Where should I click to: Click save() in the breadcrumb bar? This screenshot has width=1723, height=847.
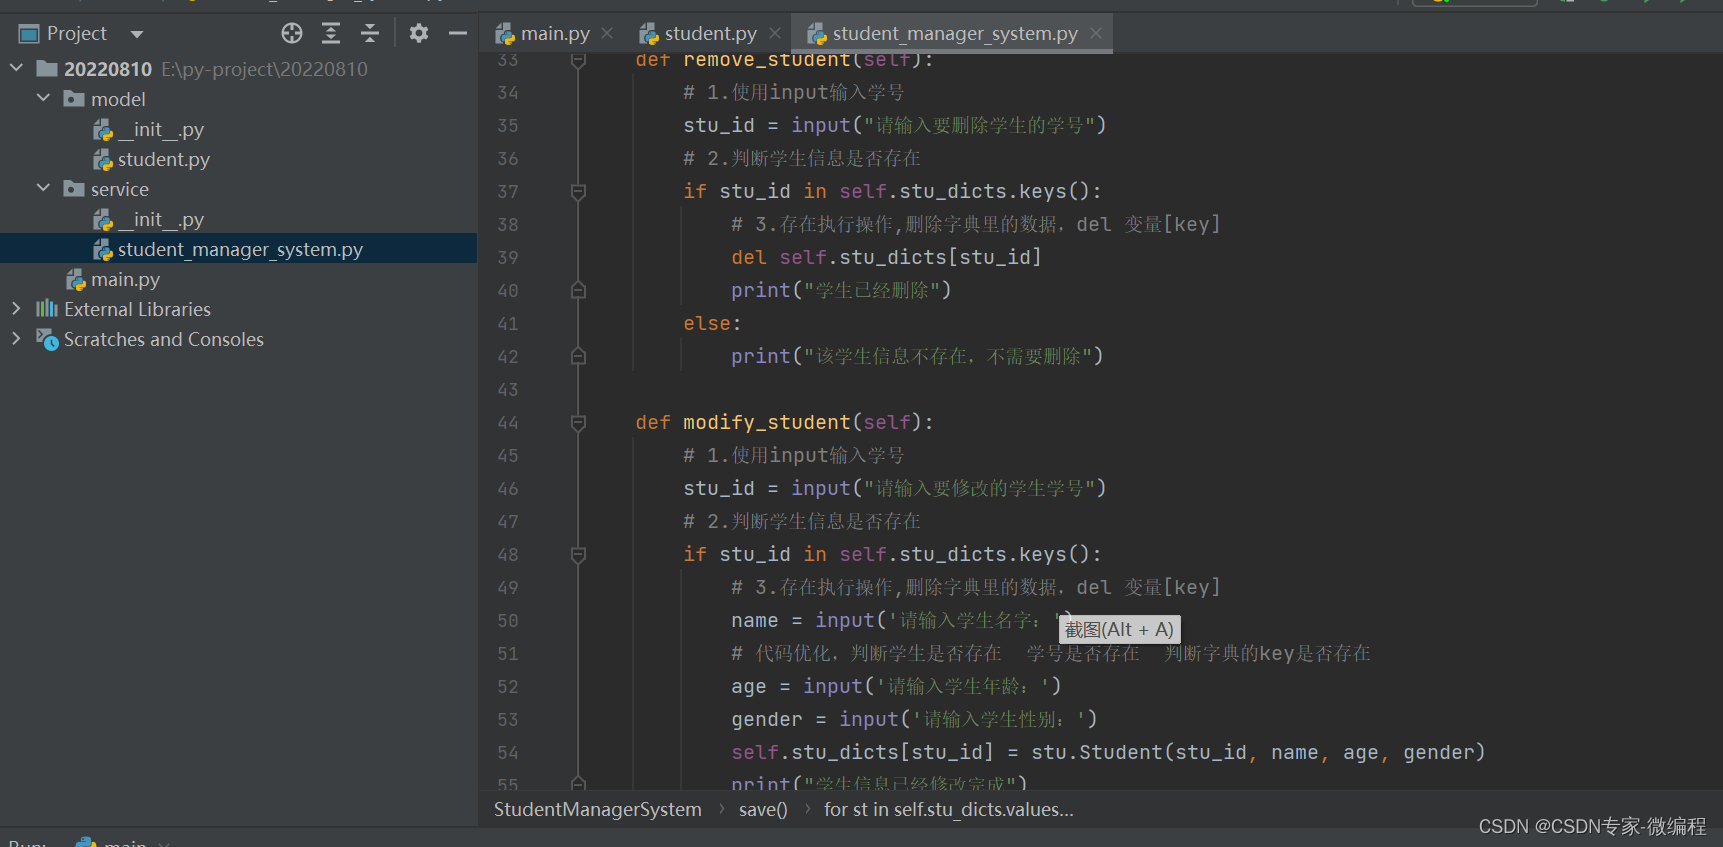pos(763,809)
